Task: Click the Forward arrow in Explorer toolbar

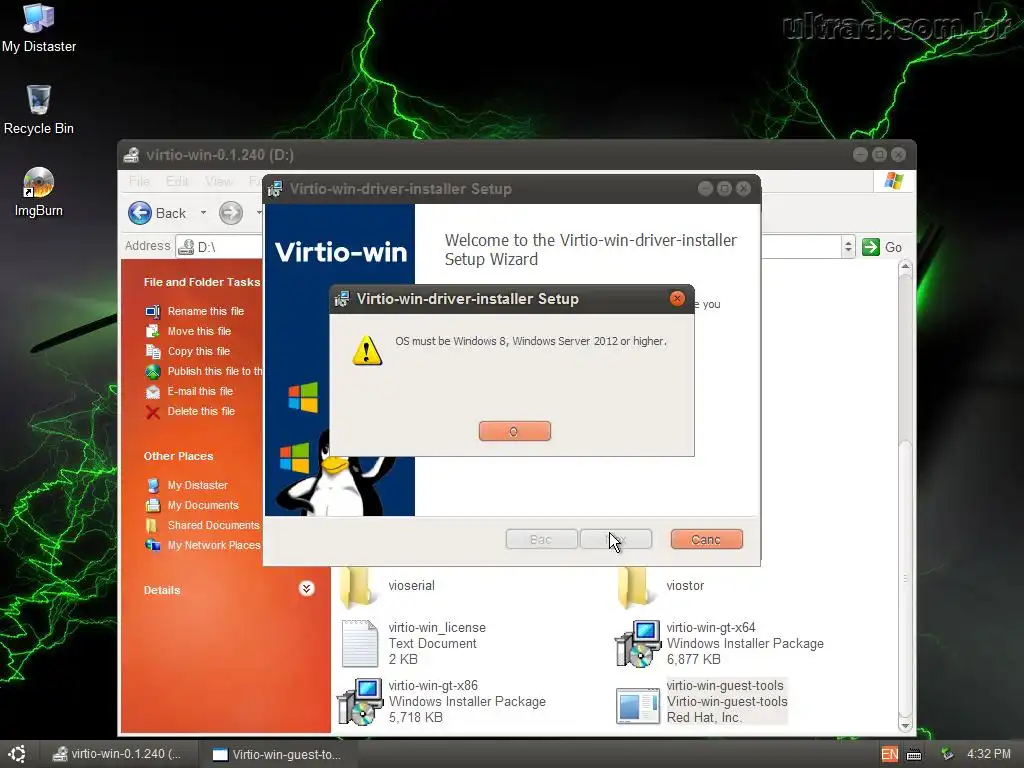Action: coord(231,213)
